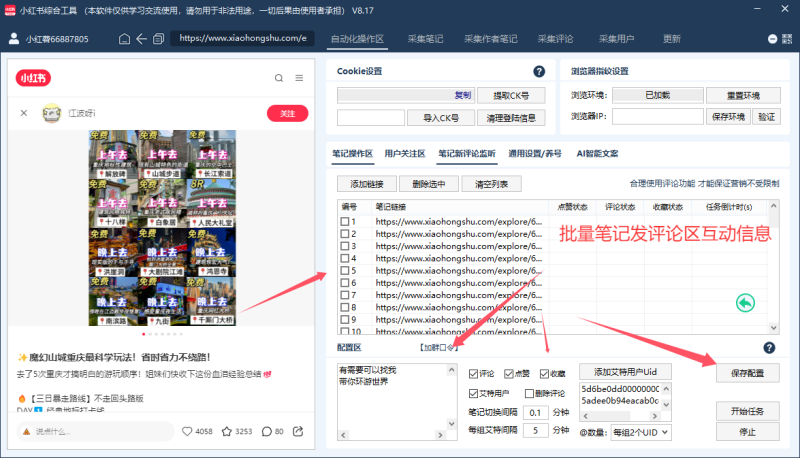800x458 pixels.
Task: Click the green circular back arrow icon
Action: pos(745,303)
